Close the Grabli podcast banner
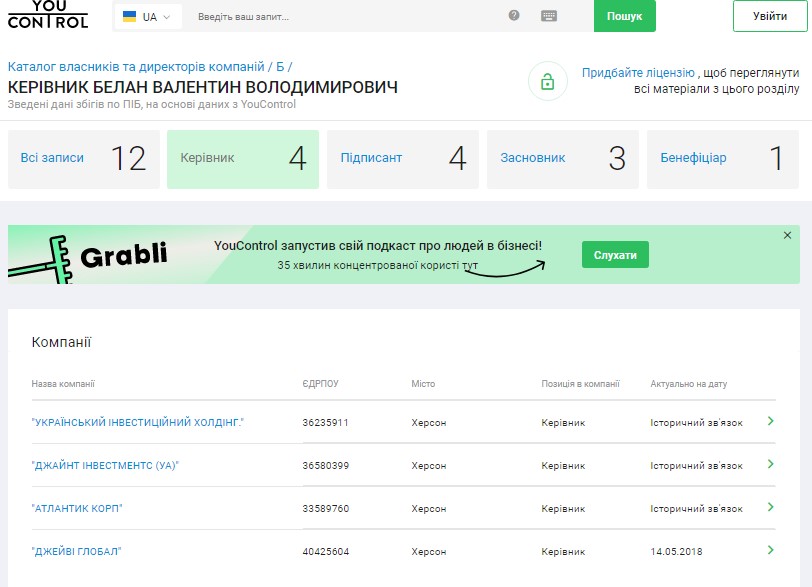This screenshot has width=812, height=587. click(787, 235)
